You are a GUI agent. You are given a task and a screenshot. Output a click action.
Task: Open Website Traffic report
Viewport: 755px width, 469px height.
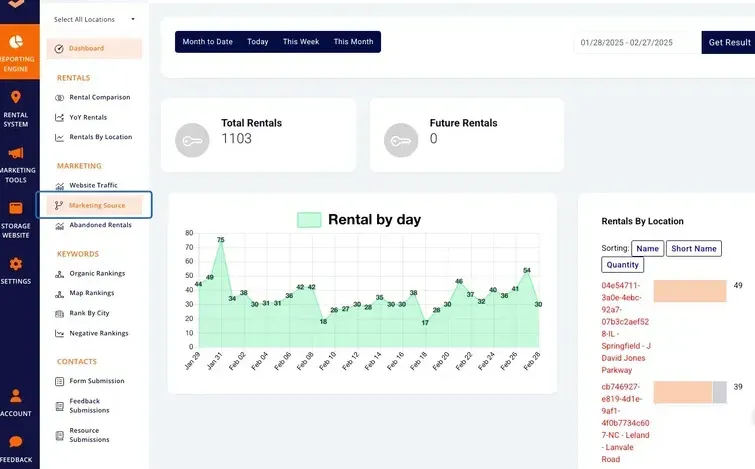(93, 185)
